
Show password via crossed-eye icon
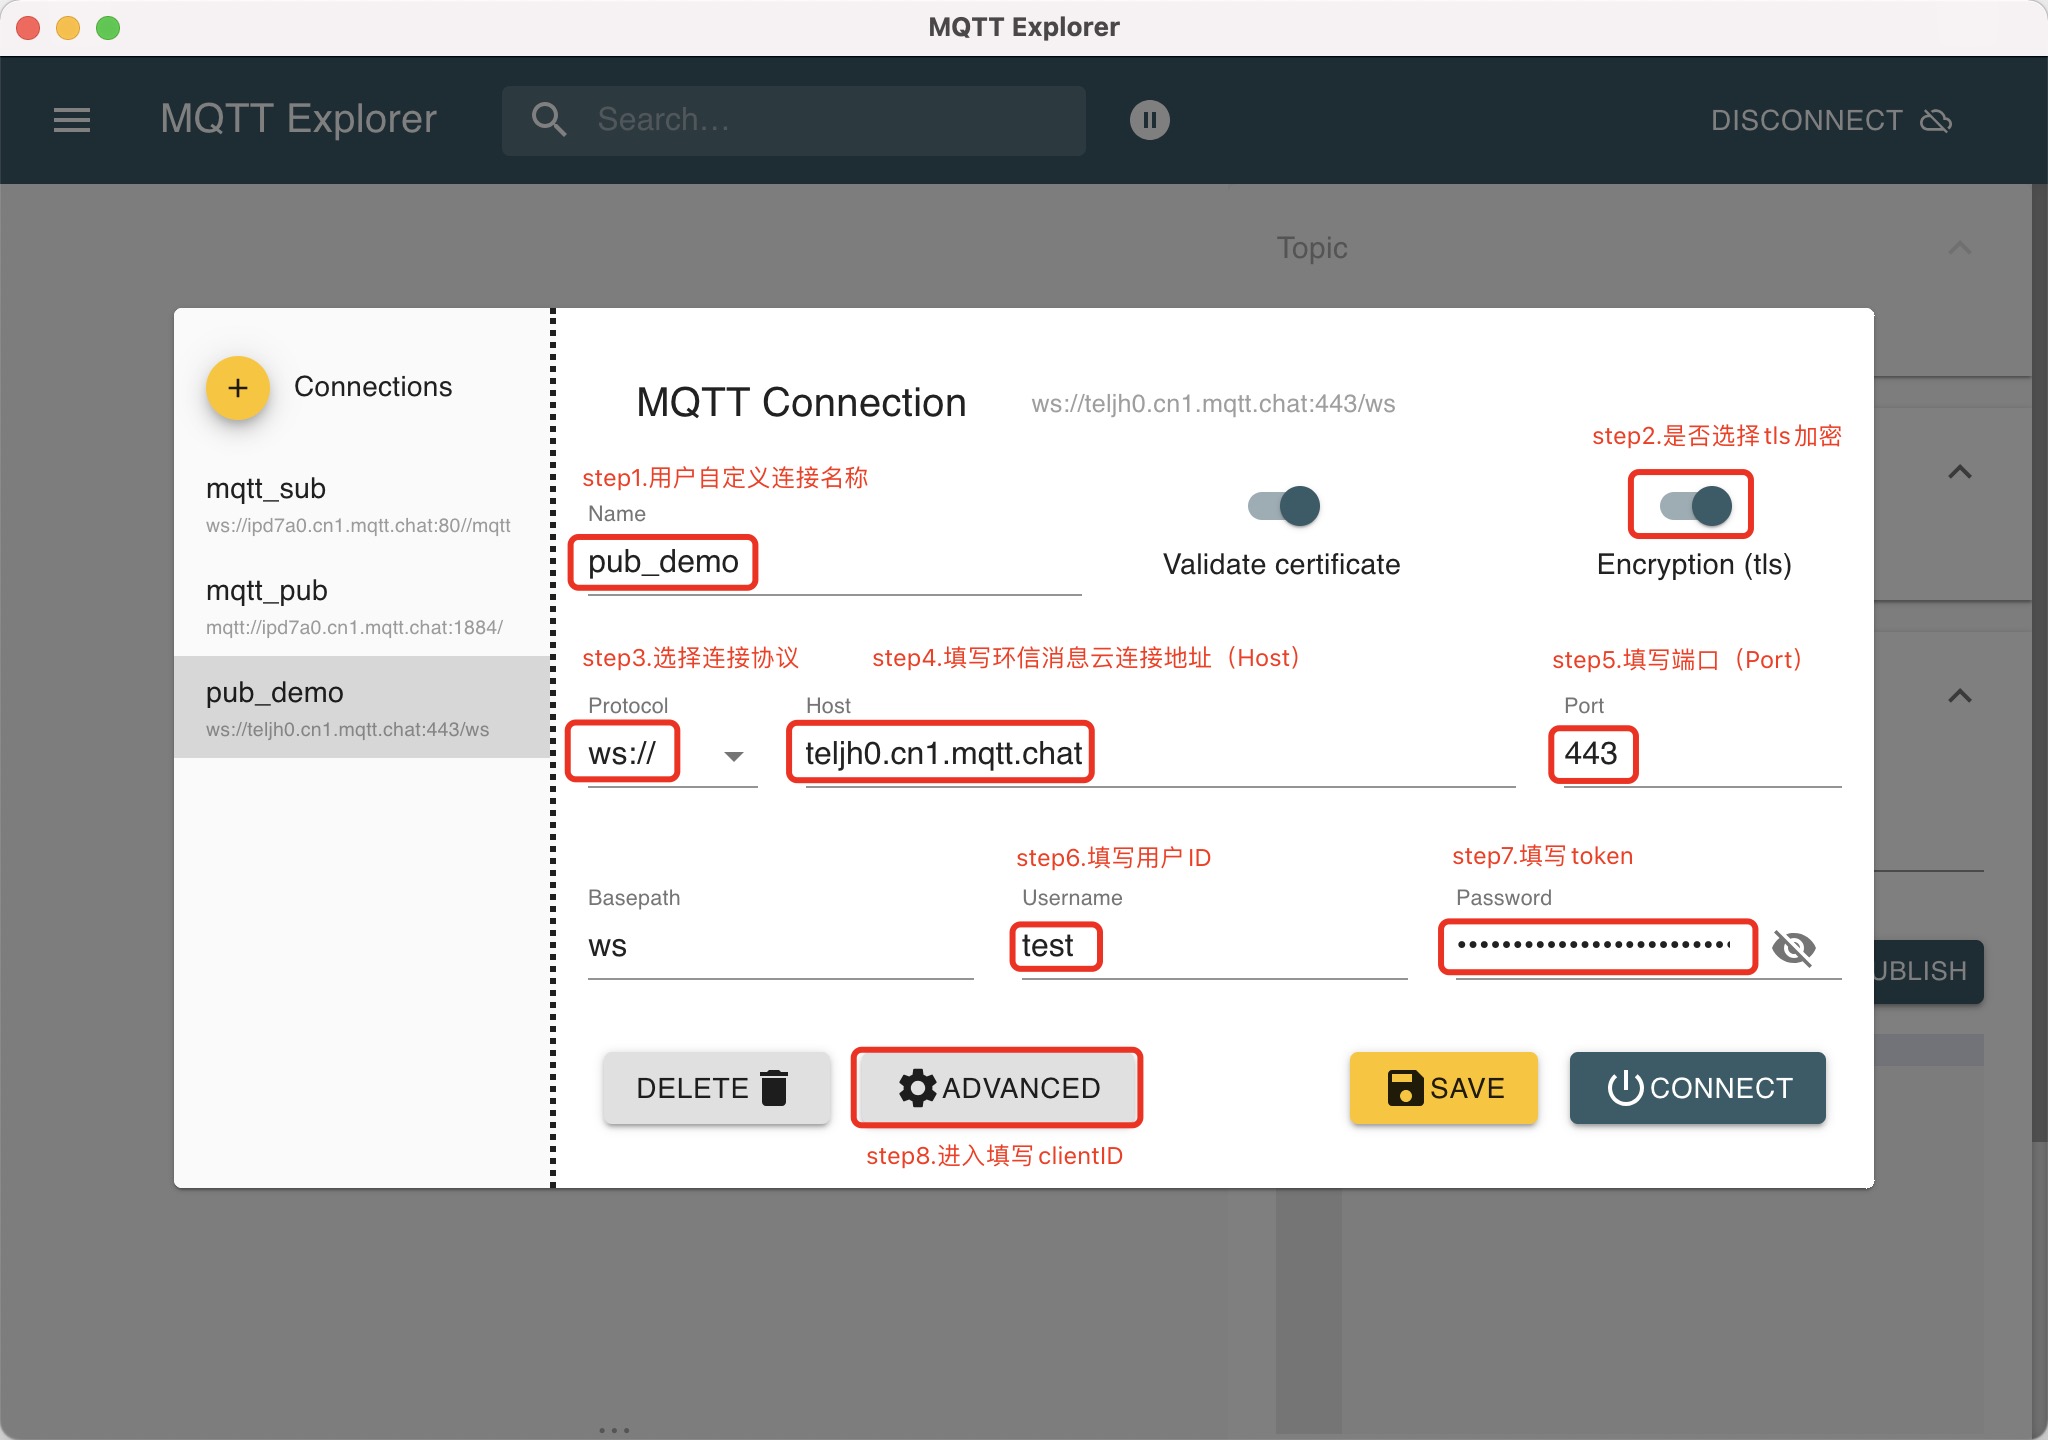(x=1793, y=947)
